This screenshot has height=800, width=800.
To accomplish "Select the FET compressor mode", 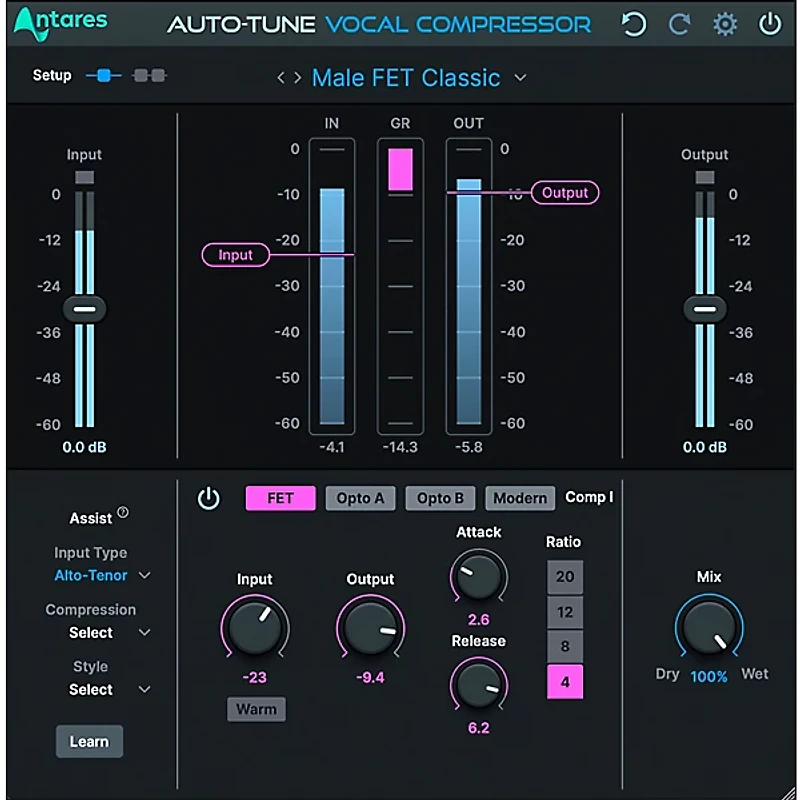I will pyautogui.click(x=281, y=498).
